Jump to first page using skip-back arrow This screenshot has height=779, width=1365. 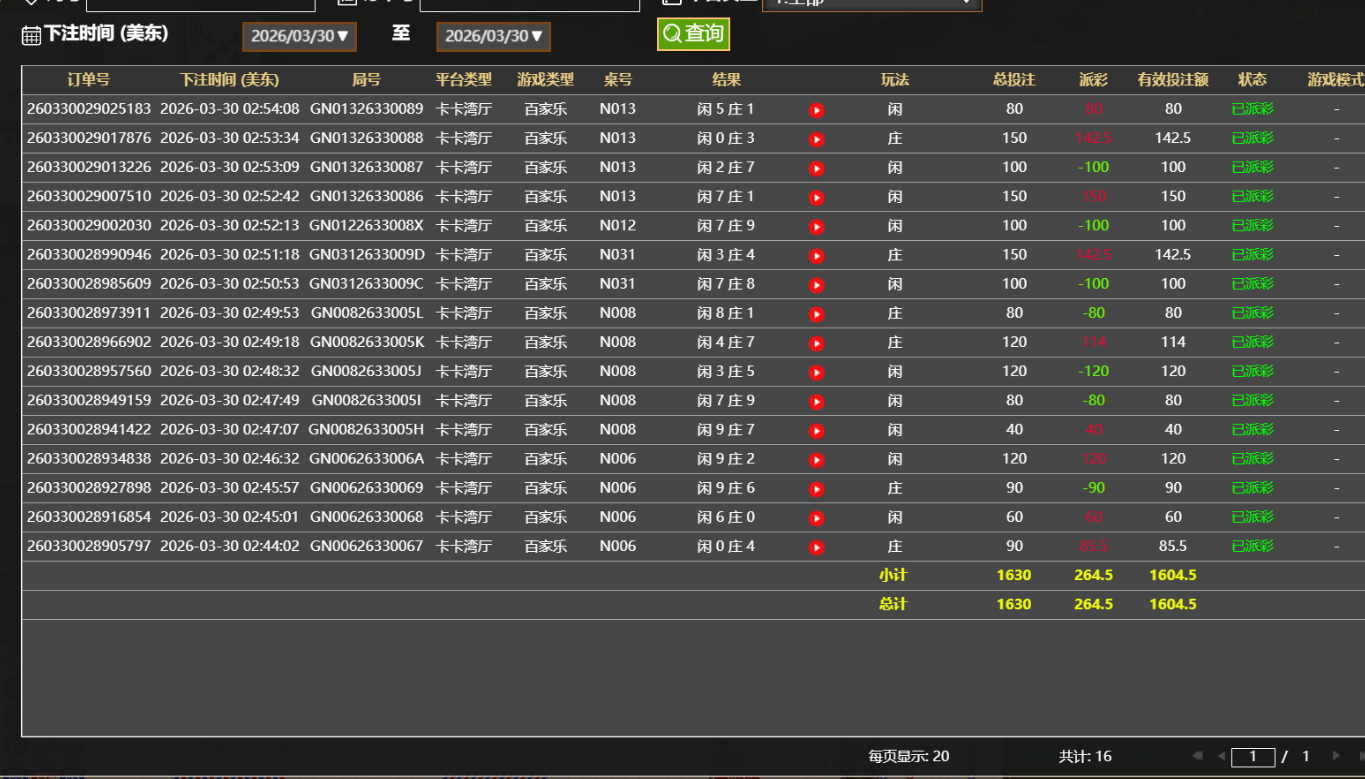coord(1197,756)
